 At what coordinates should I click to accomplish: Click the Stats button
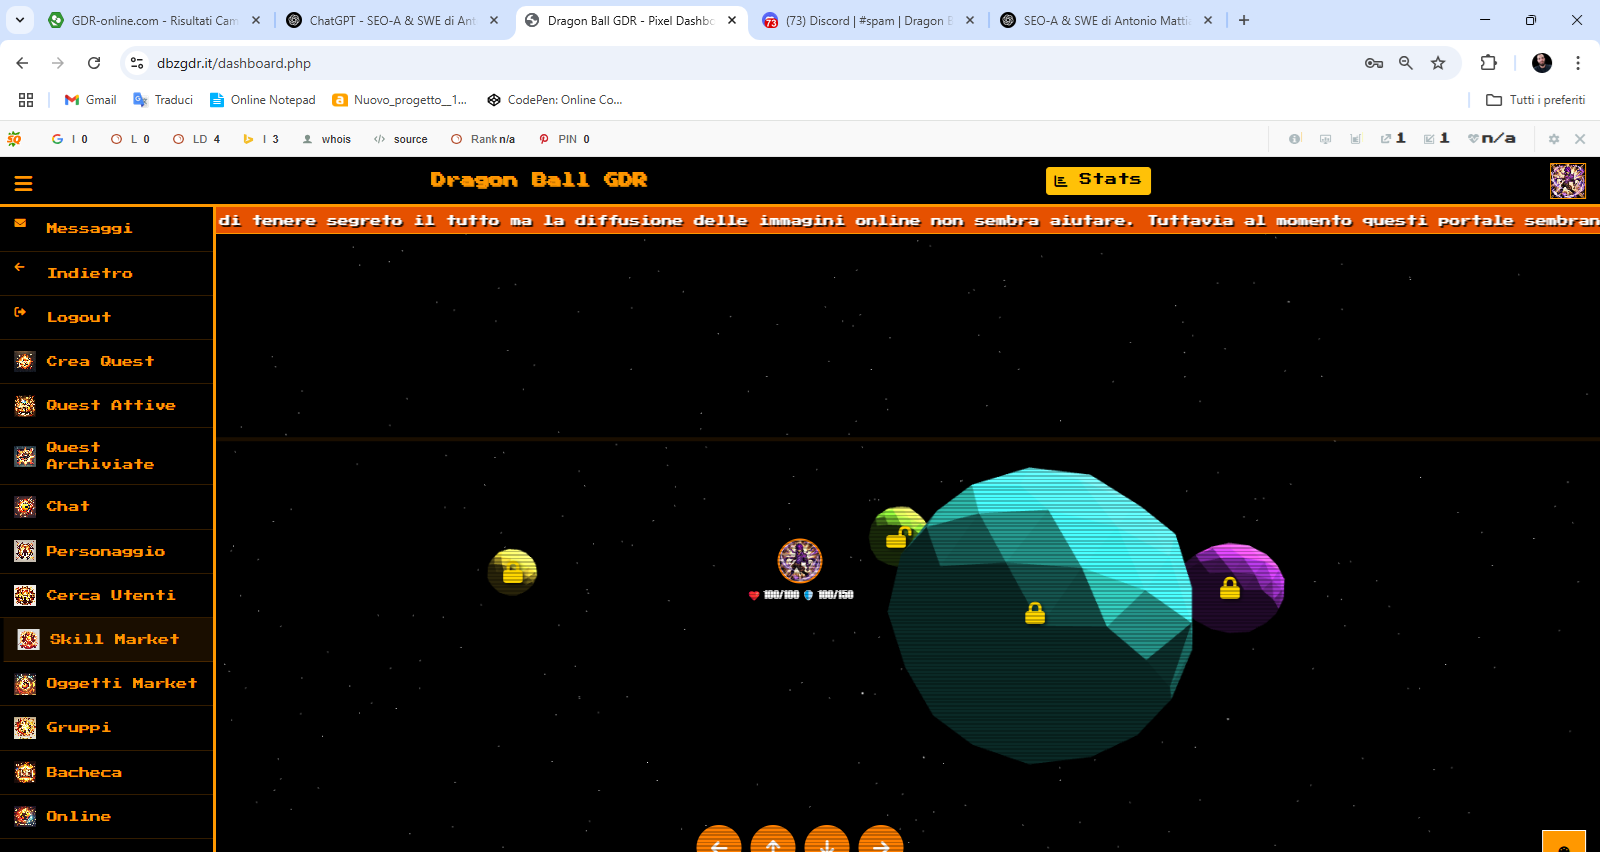pyautogui.click(x=1098, y=180)
